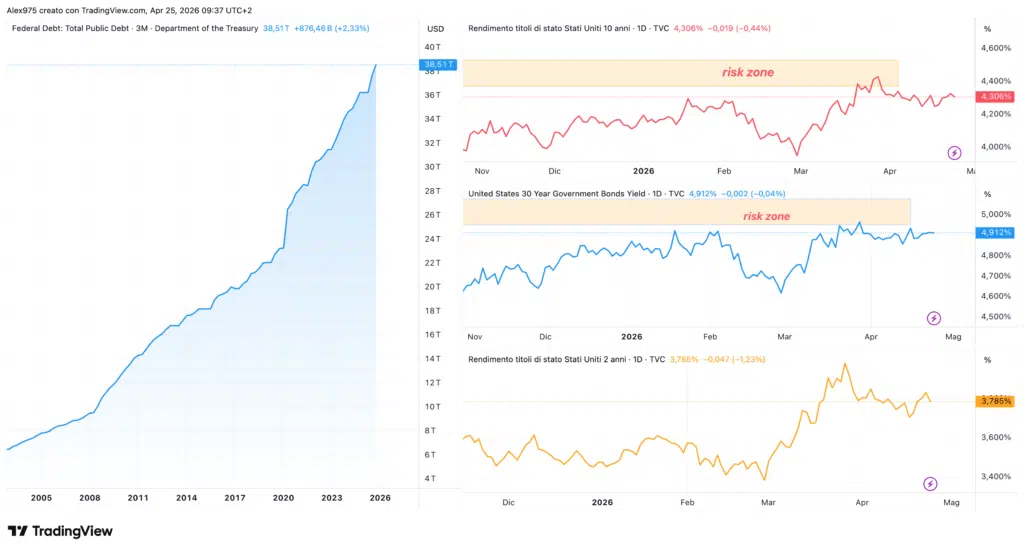Select risk zone box on the 30-year chart
The height and width of the screenshot is (551, 1024).
click(x=686, y=212)
